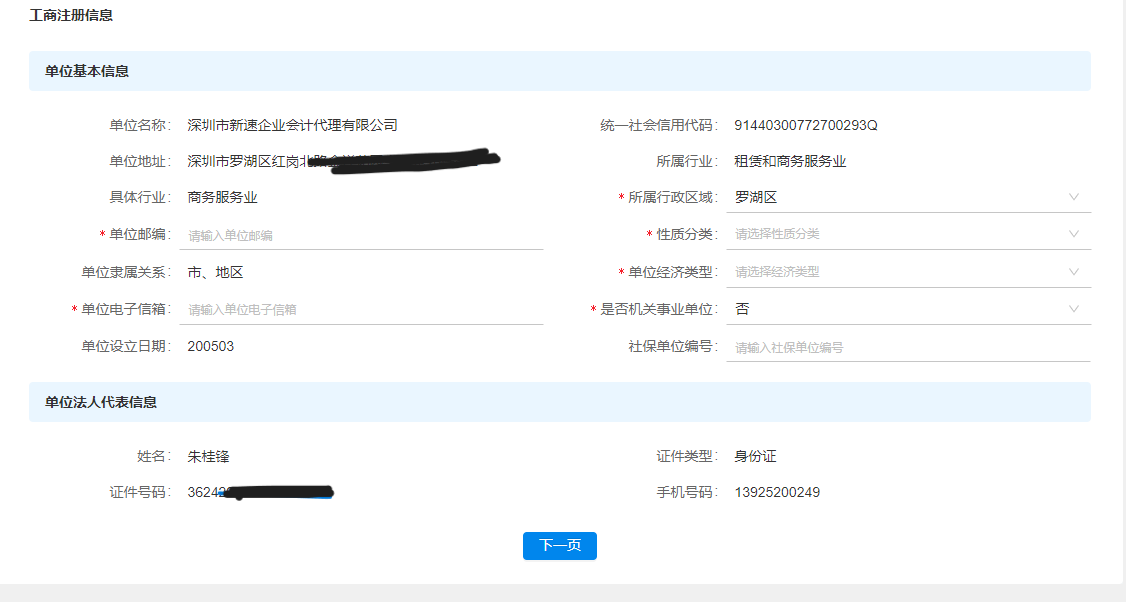
Task: Click the chevron arrow in 所属行政区域 field
Action: (1073, 197)
